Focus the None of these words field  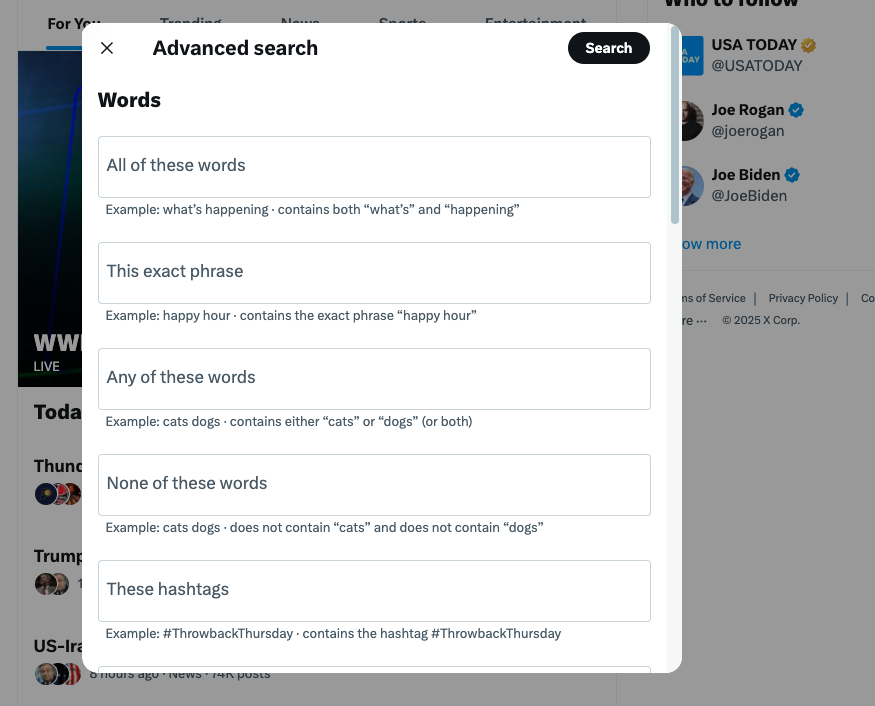pyautogui.click(x=374, y=485)
